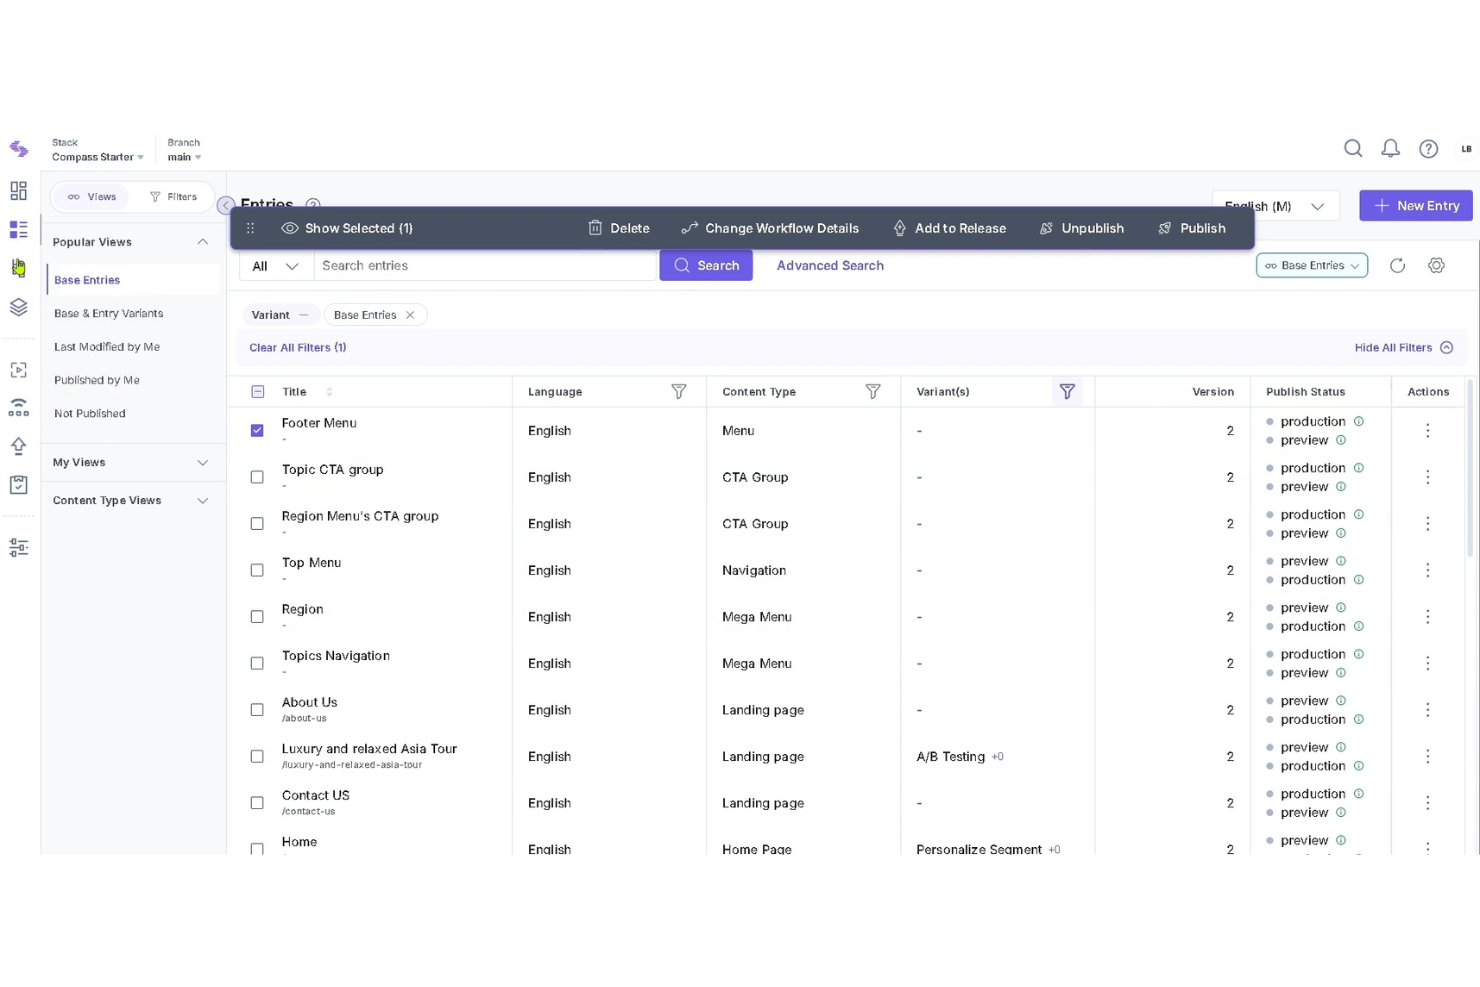Click inside the Search entries field

point(486,266)
